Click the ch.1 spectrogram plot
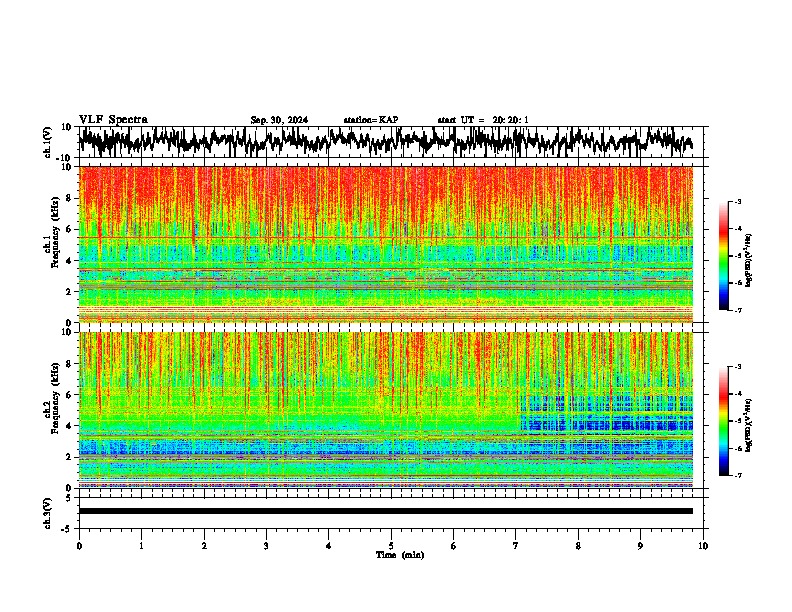The height and width of the screenshot is (612, 792). pyautogui.click(x=386, y=244)
